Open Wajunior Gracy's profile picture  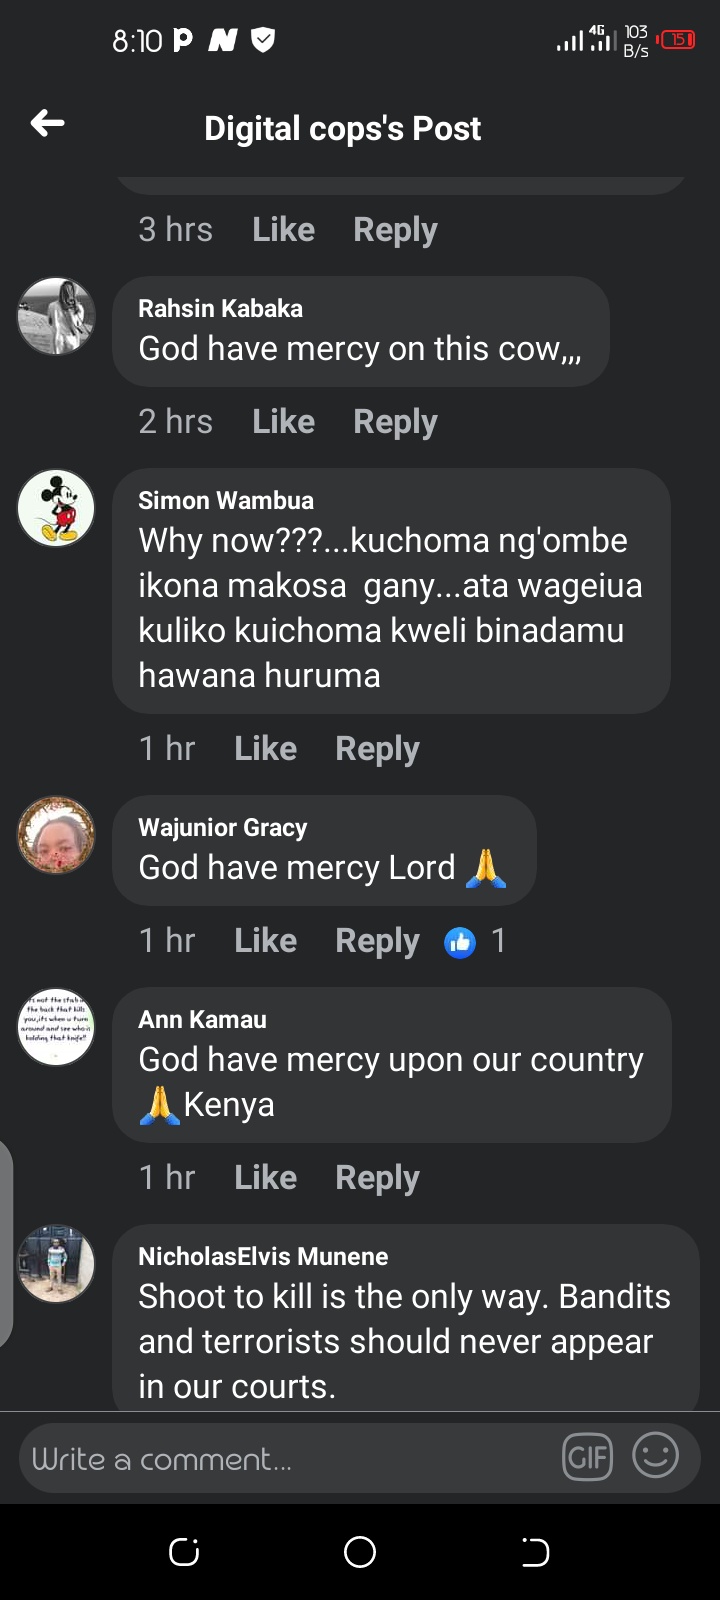point(56,835)
